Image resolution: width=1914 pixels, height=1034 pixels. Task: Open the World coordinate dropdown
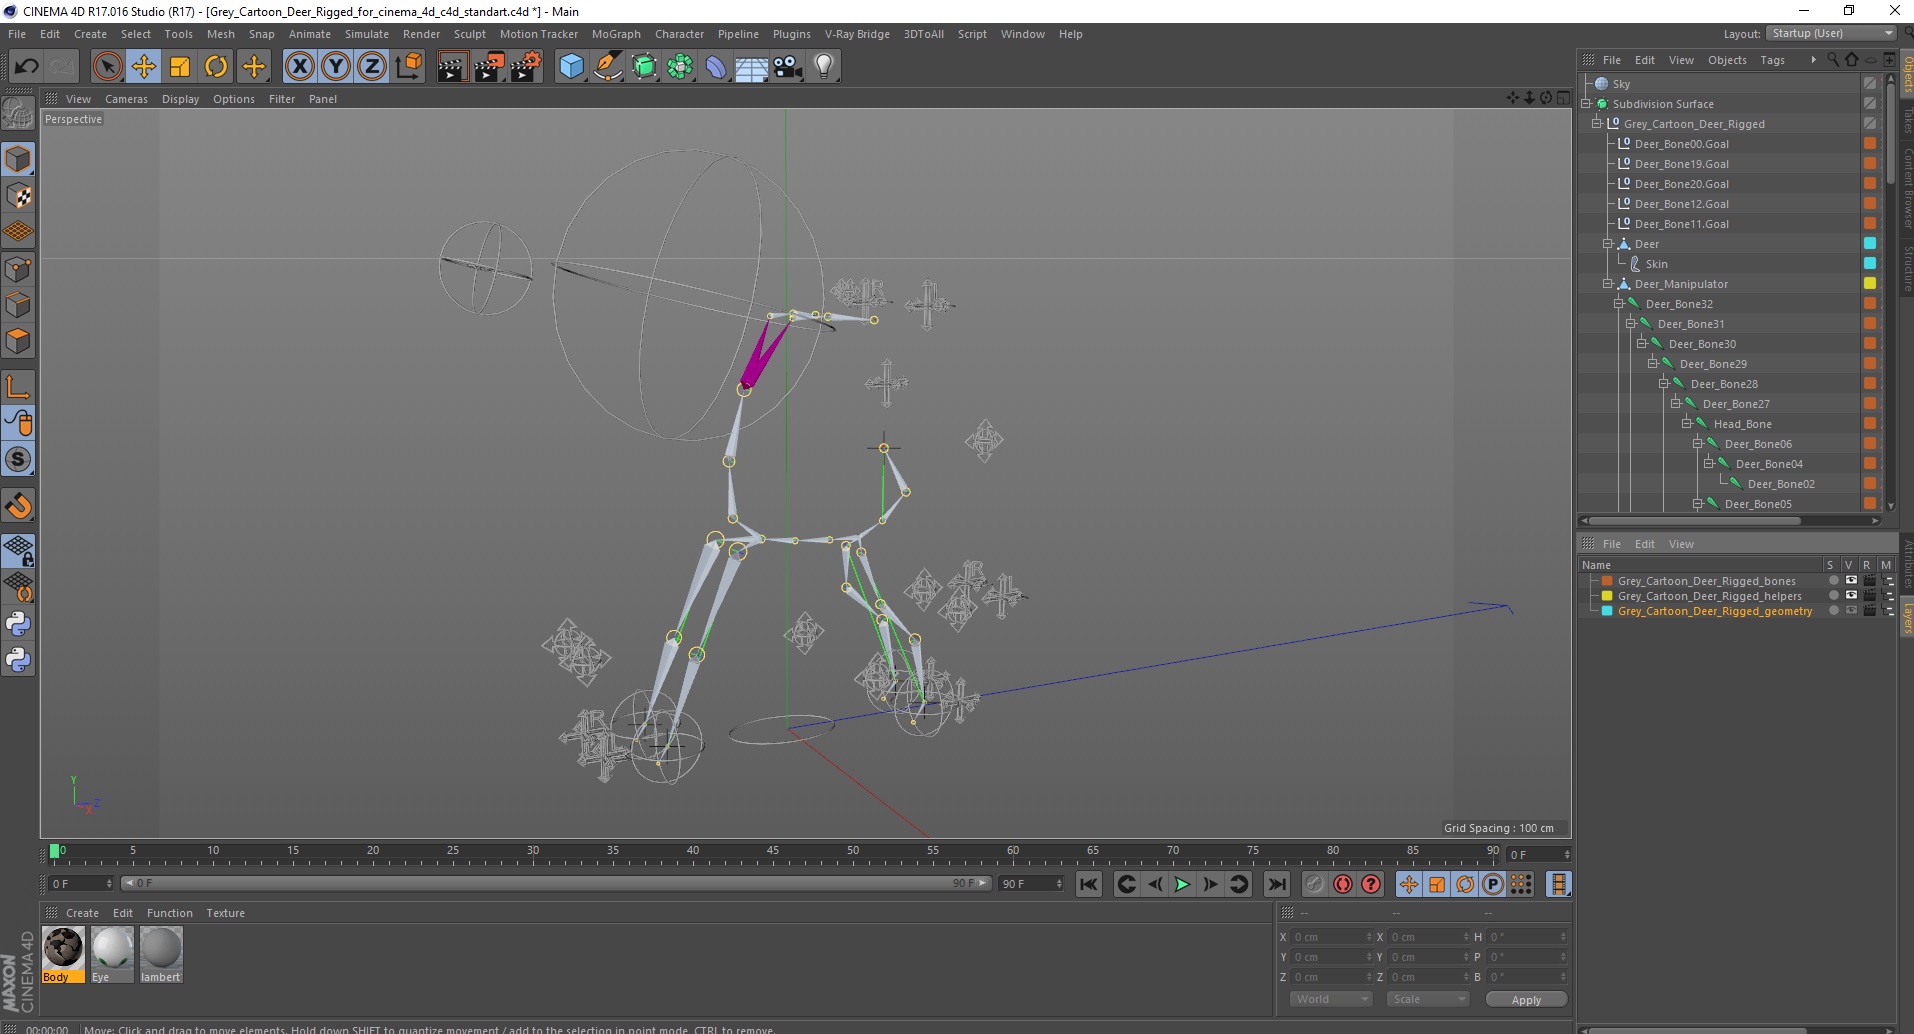pos(1331,999)
